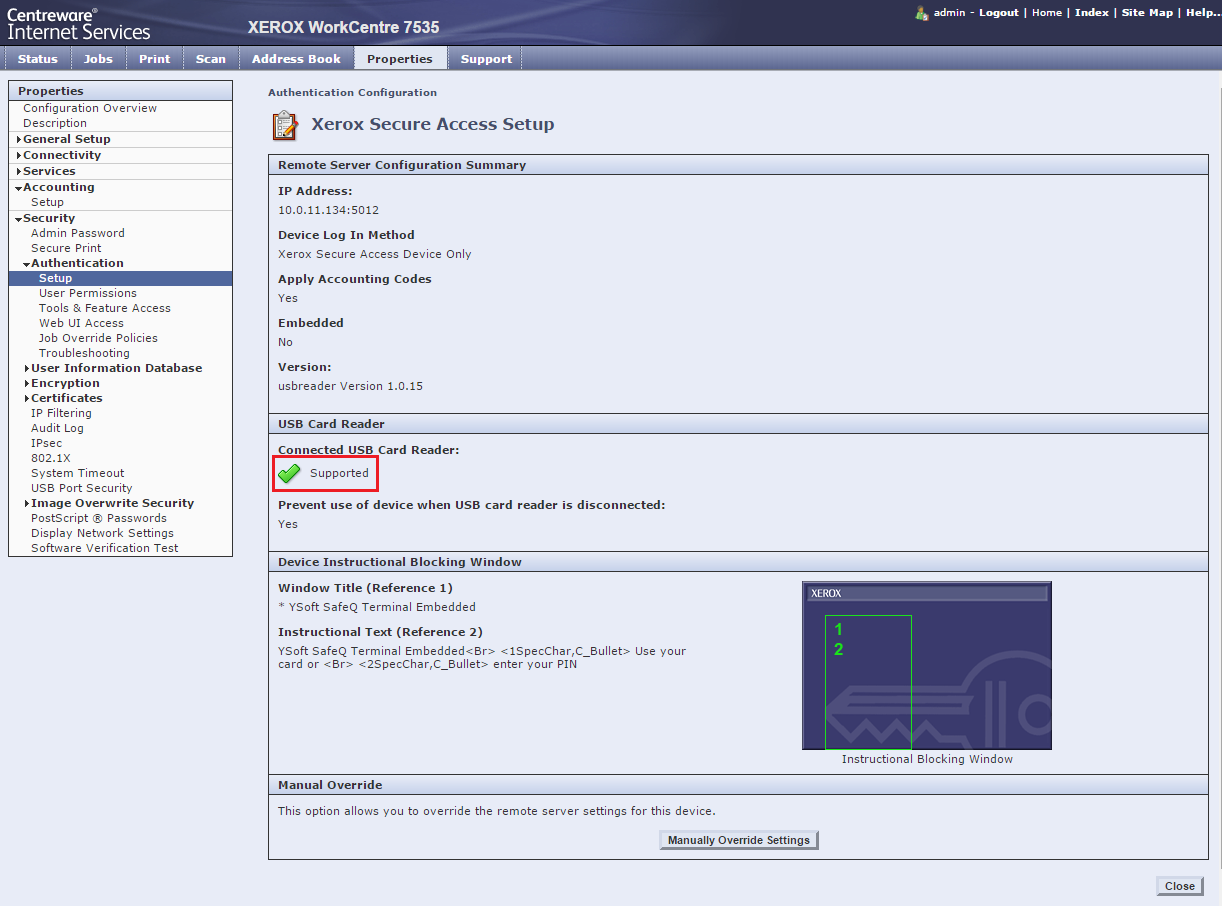Select User Permissions in the sidebar
Screen dimensions: 1222x906
point(88,293)
